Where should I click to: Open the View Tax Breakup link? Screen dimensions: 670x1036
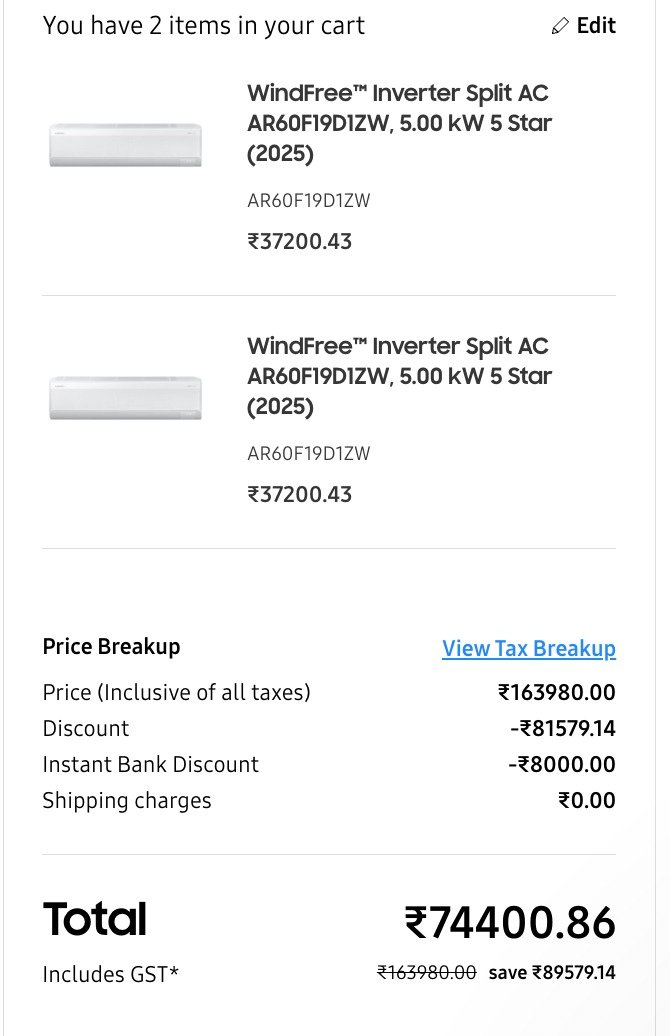[x=529, y=648]
